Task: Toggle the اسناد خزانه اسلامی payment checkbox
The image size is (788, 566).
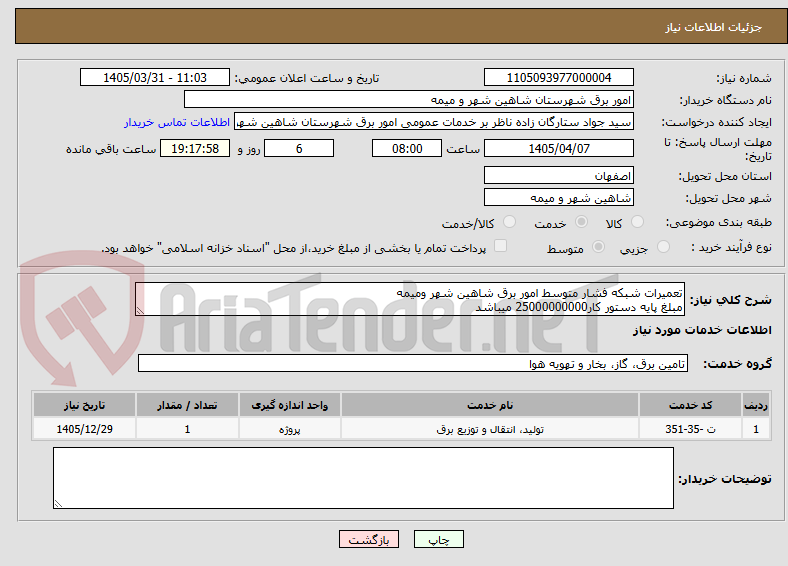Action: 500,245
